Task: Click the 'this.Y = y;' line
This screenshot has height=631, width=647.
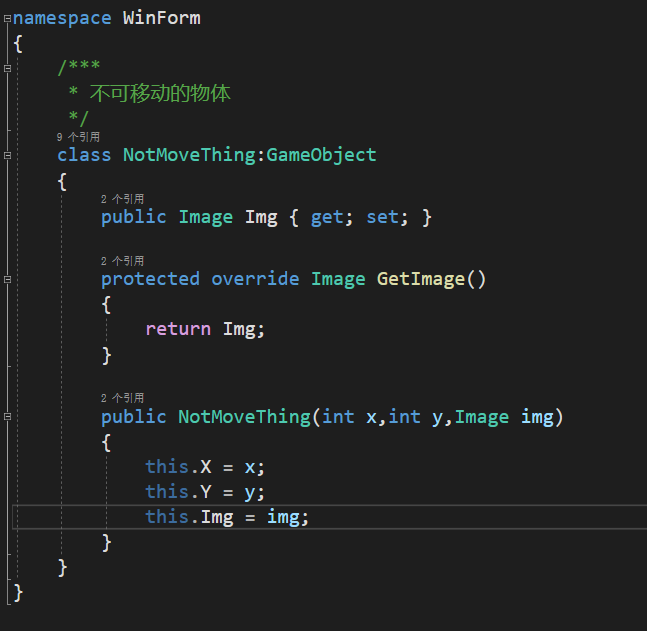Action: pos(205,492)
